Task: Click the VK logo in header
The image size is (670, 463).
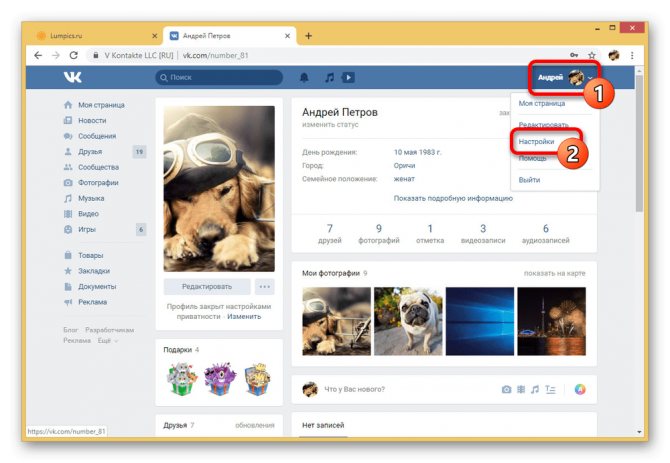Action: 73,77
